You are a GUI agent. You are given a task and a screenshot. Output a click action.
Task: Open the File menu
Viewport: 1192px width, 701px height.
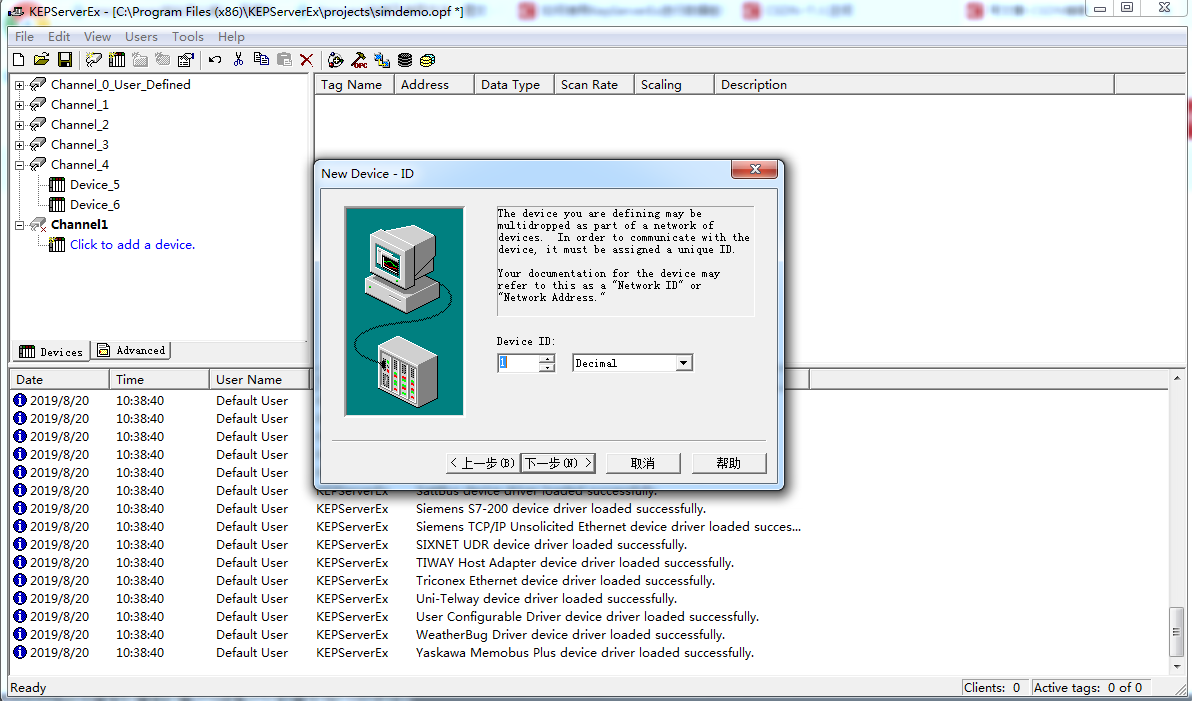click(x=24, y=36)
